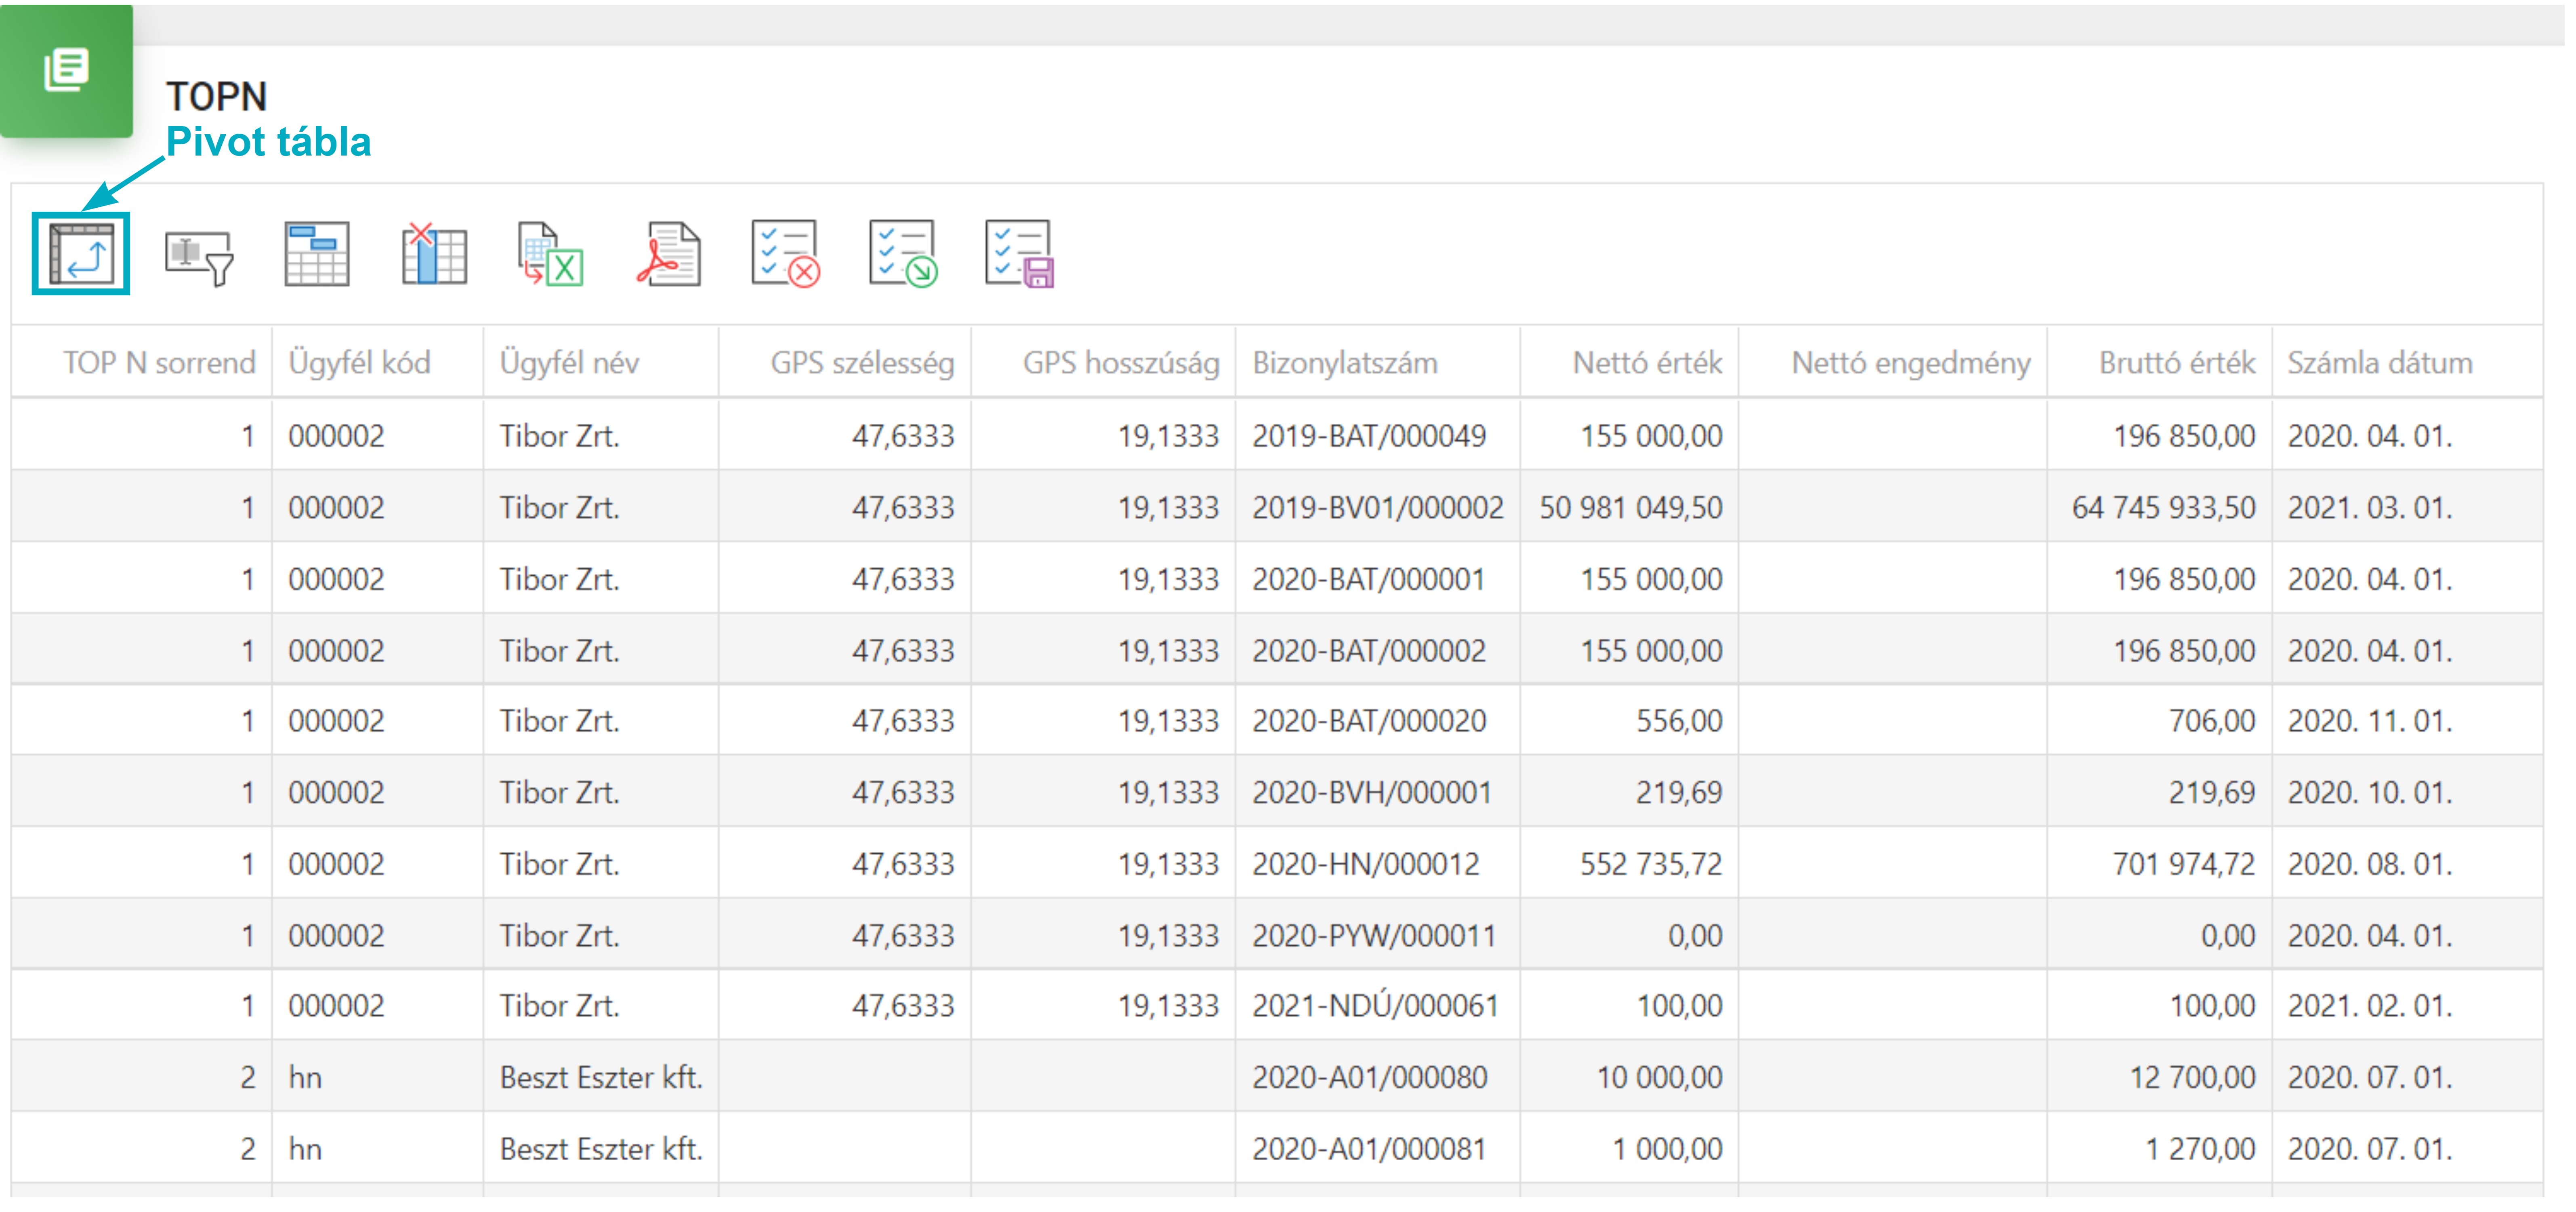This screenshot has height=1212, width=2576.
Task: Select row with 2019-BV01/000002 invoice
Action: 1377,507
